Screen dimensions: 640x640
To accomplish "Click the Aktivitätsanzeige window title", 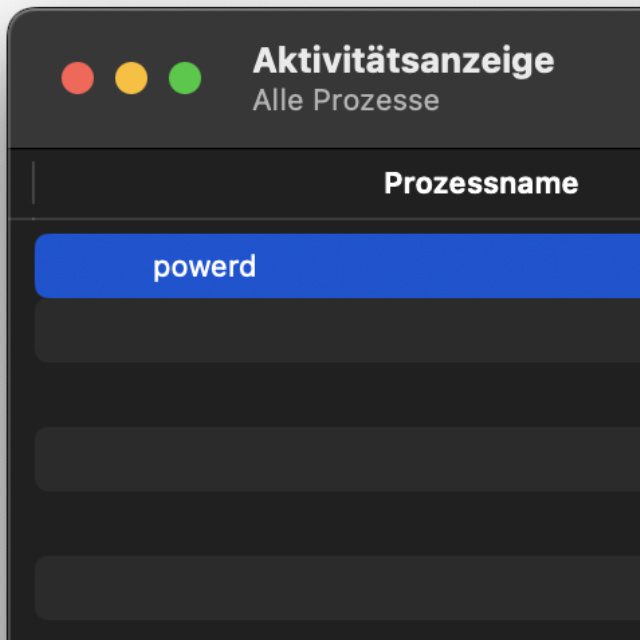I will pyautogui.click(x=403, y=60).
